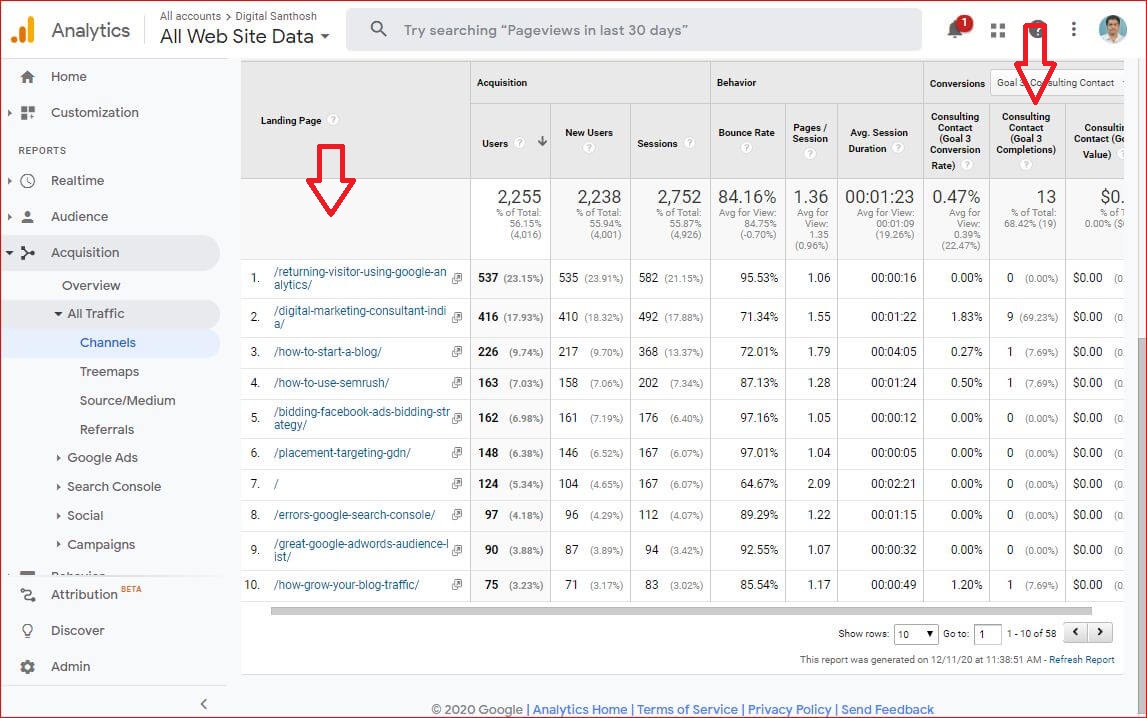Screen dimensions: 1147x718
Task: Open the Home section
Action: pyautogui.click(x=69, y=77)
